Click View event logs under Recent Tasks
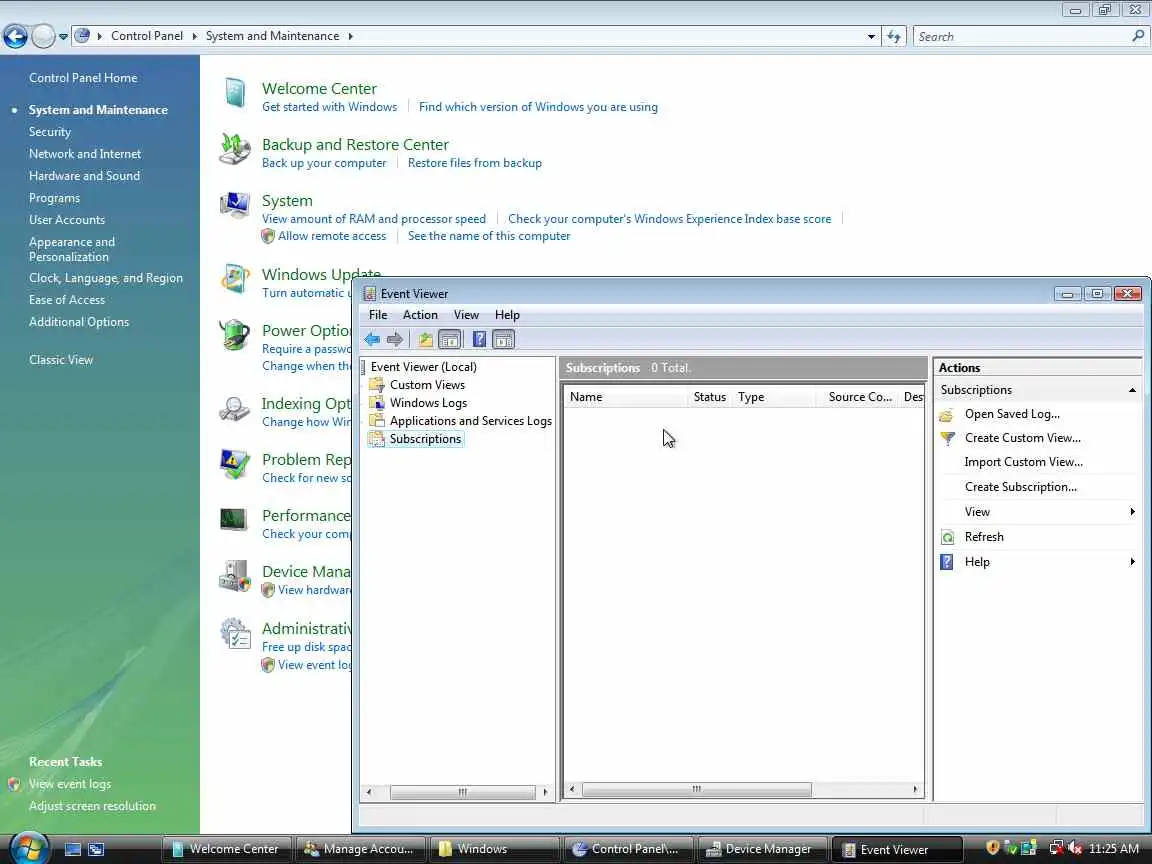 70,784
